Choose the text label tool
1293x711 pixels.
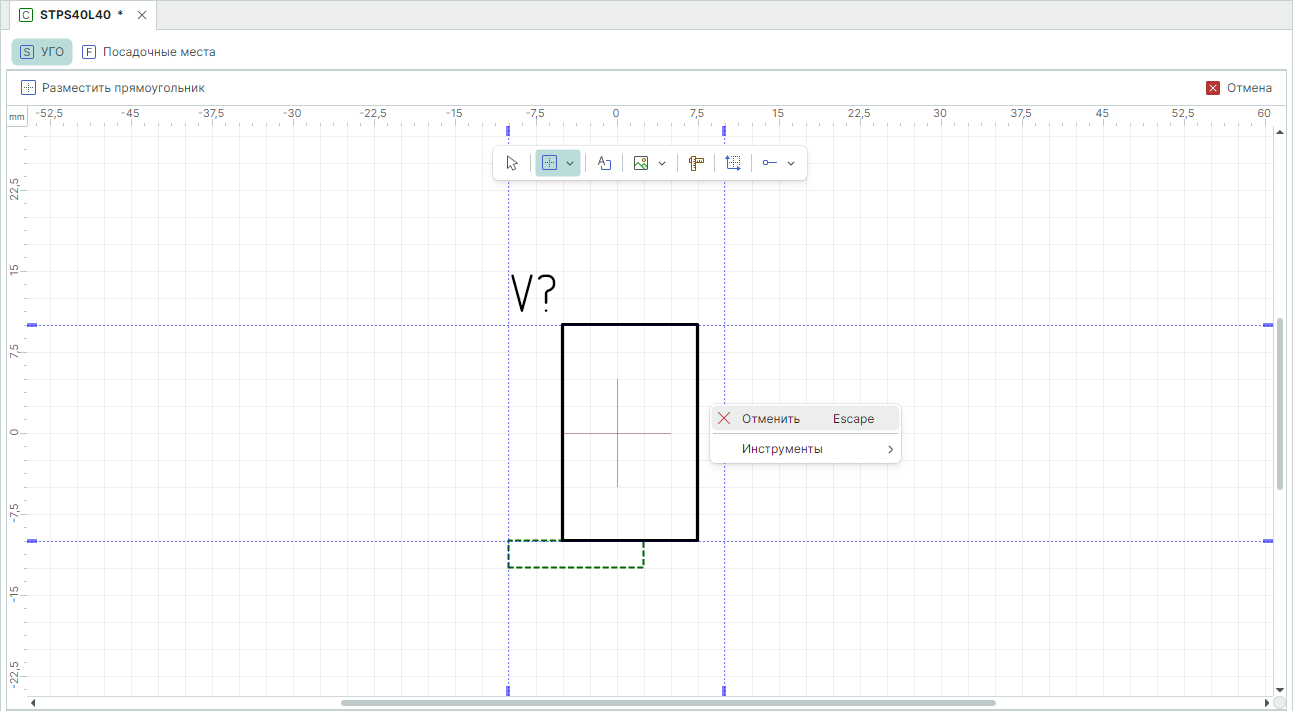604,163
